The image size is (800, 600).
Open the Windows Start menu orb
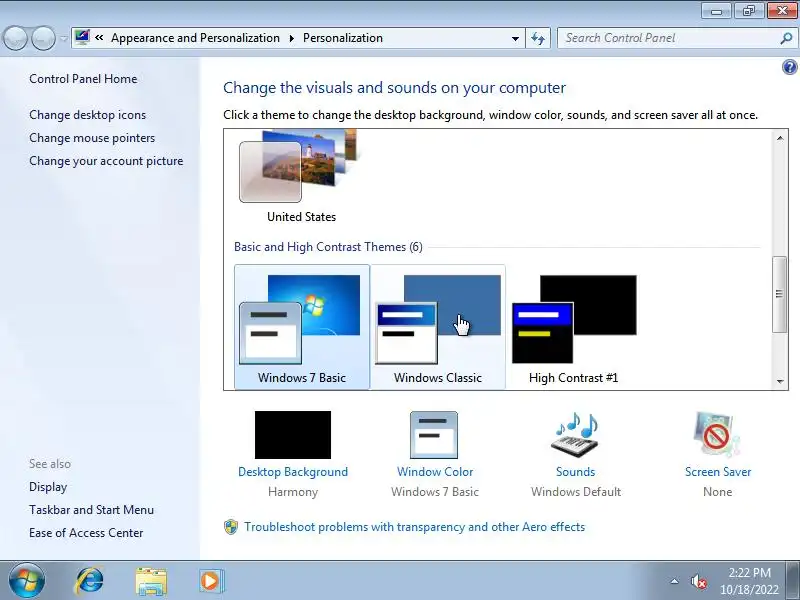coord(27,581)
